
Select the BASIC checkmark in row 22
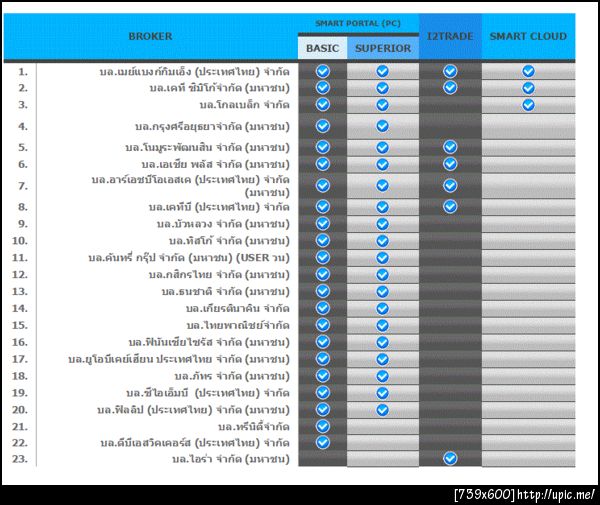(323, 442)
